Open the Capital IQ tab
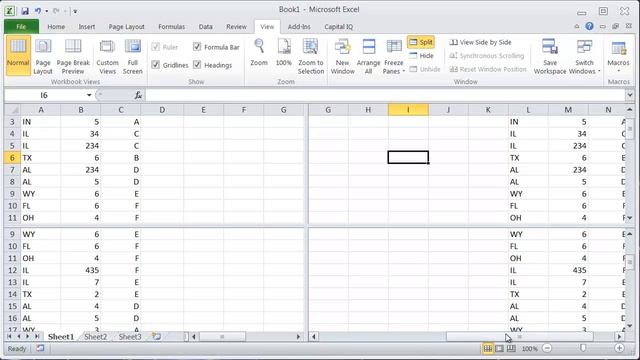The width and height of the screenshot is (640, 360). point(338,27)
